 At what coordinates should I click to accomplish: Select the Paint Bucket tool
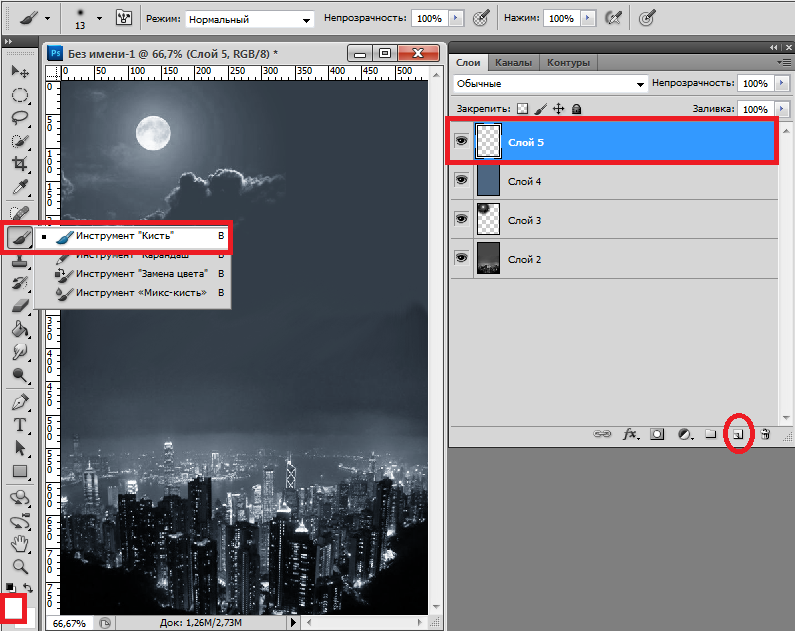[x=20, y=329]
